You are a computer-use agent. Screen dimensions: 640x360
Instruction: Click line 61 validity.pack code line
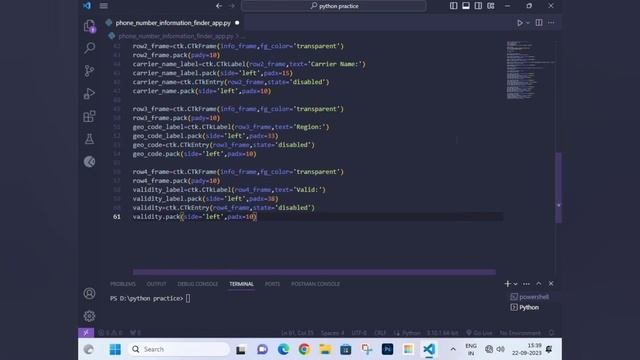click(194, 217)
